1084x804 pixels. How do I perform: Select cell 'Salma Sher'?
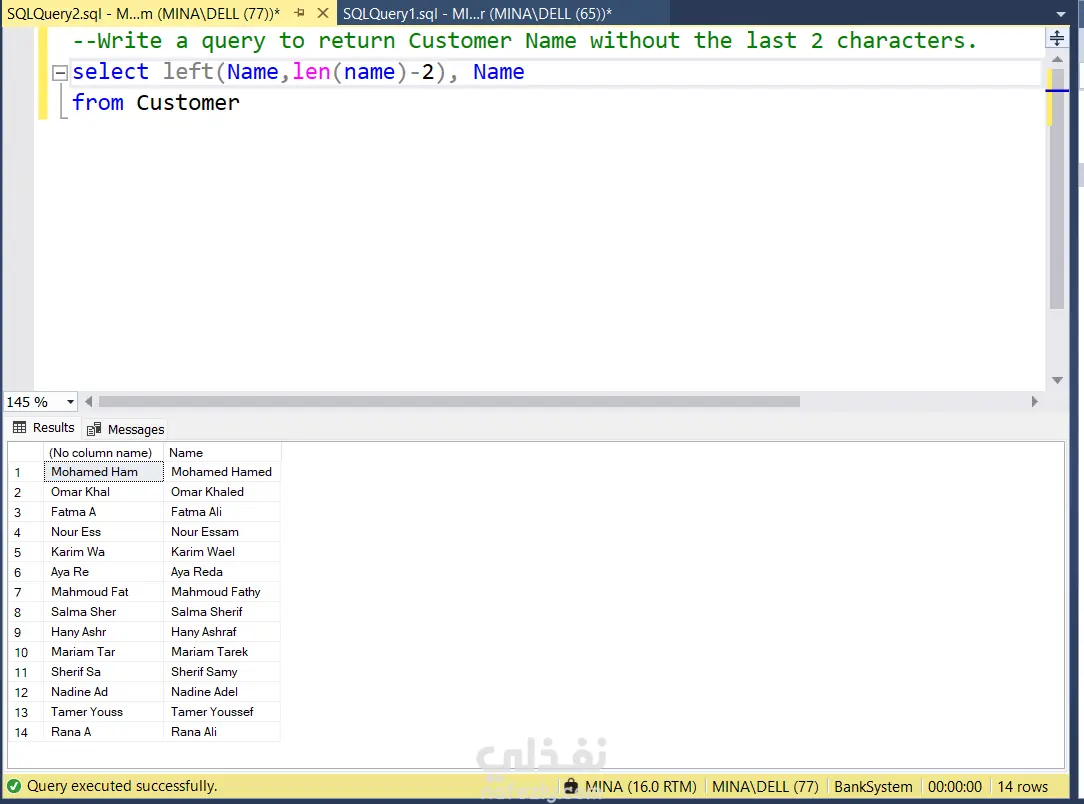tap(104, 613)
